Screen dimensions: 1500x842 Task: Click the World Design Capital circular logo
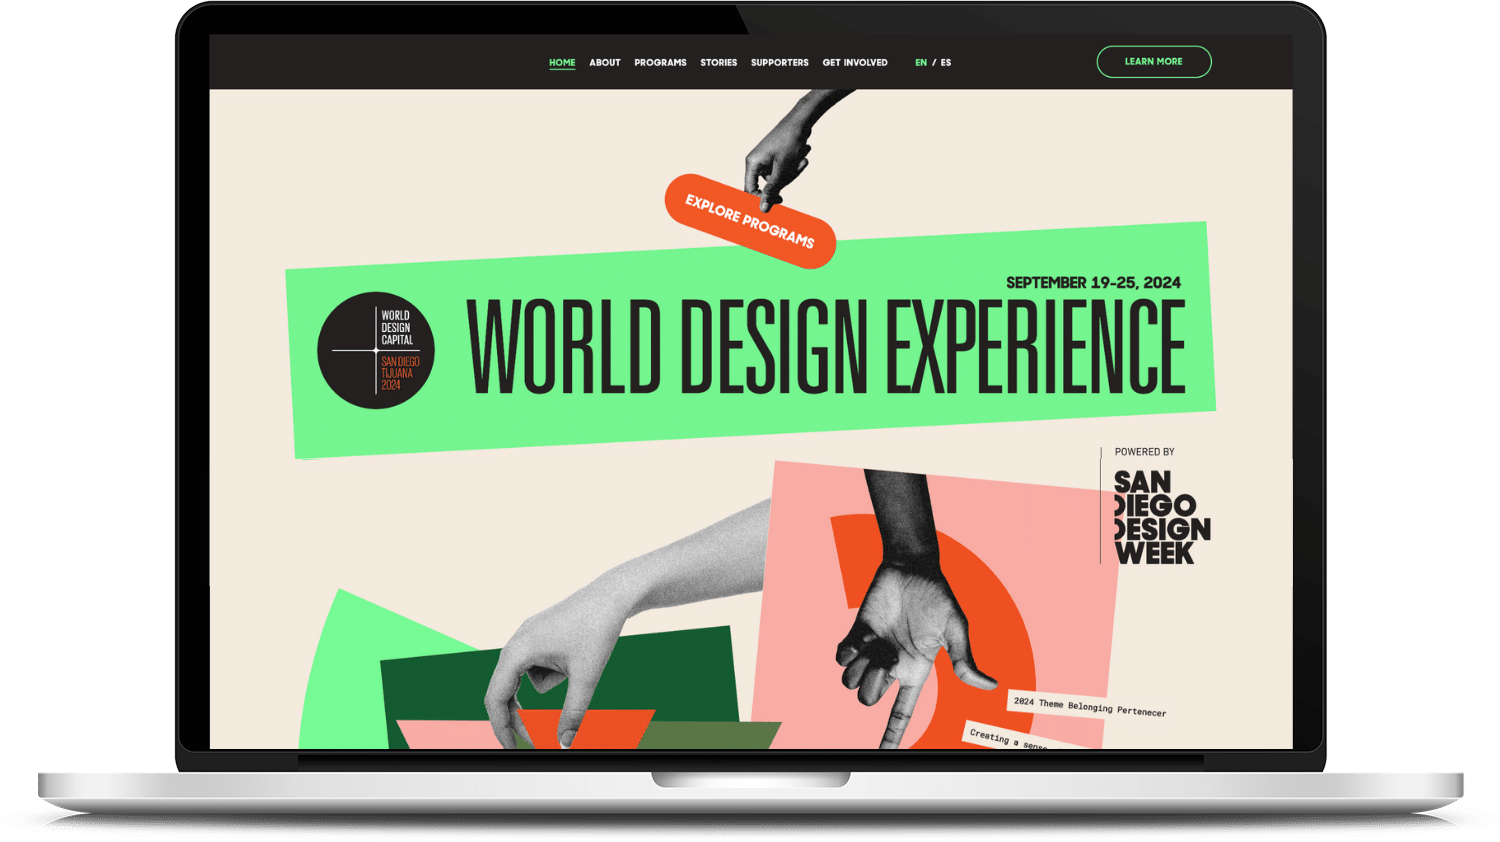coord(376,350)
